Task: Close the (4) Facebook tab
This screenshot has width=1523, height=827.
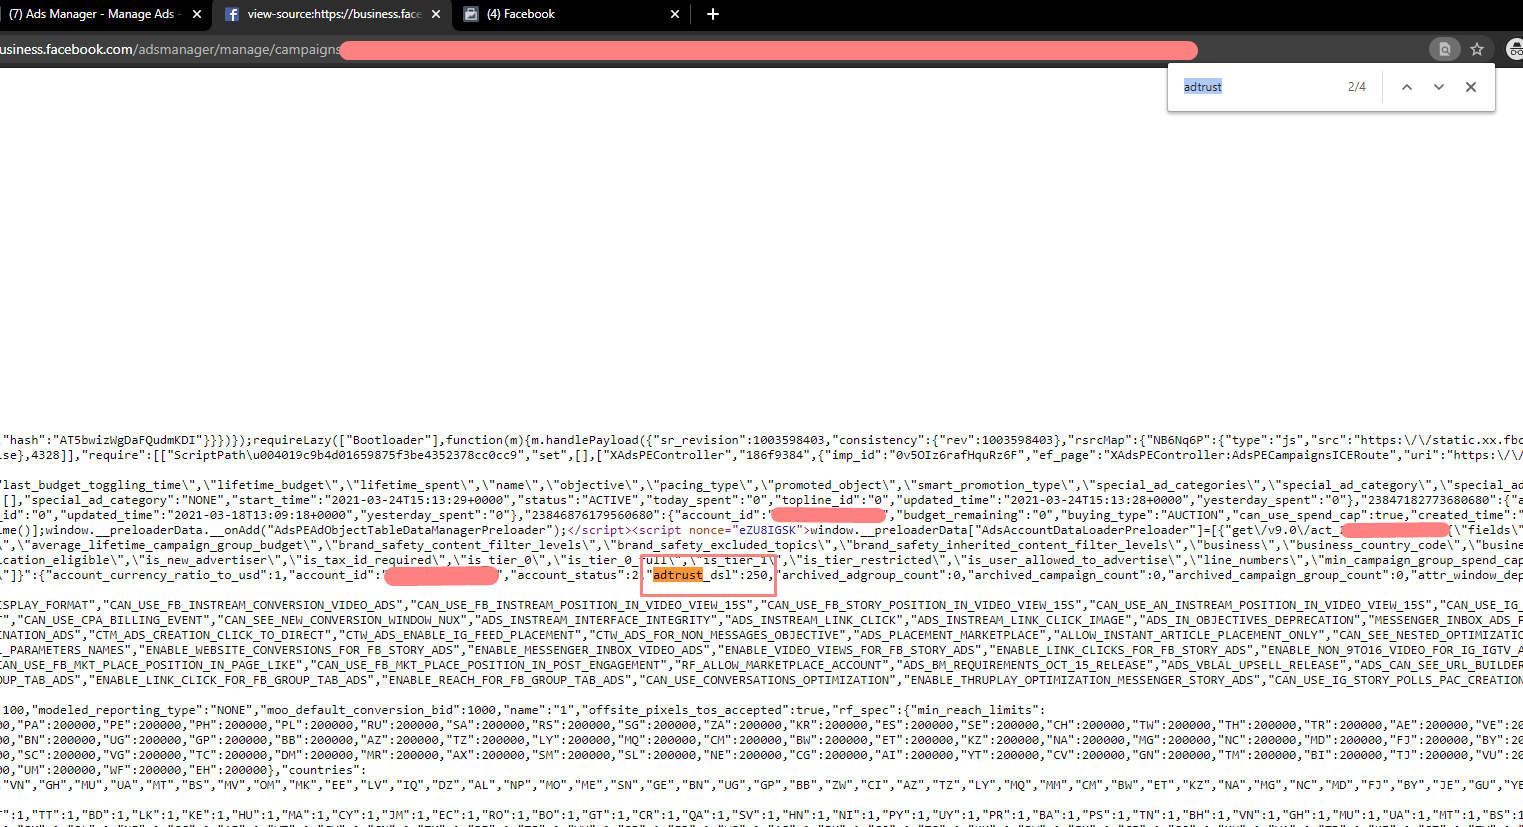Action: pos(675,14)
